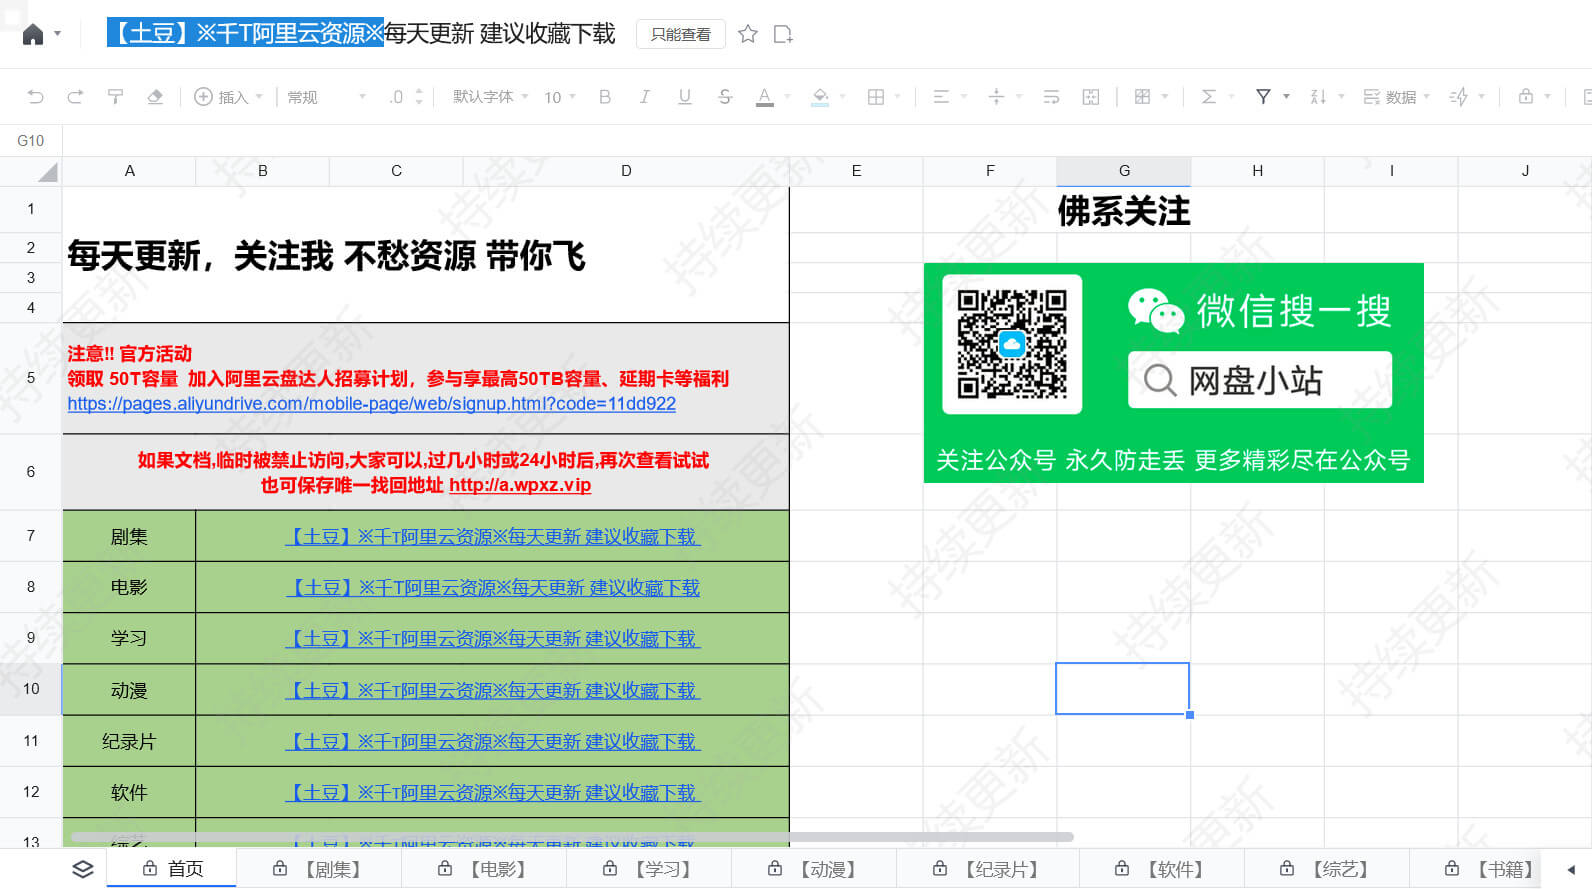Open the 默认字体 font dropdown
The image size is (1592, 889).
[490, 97]
